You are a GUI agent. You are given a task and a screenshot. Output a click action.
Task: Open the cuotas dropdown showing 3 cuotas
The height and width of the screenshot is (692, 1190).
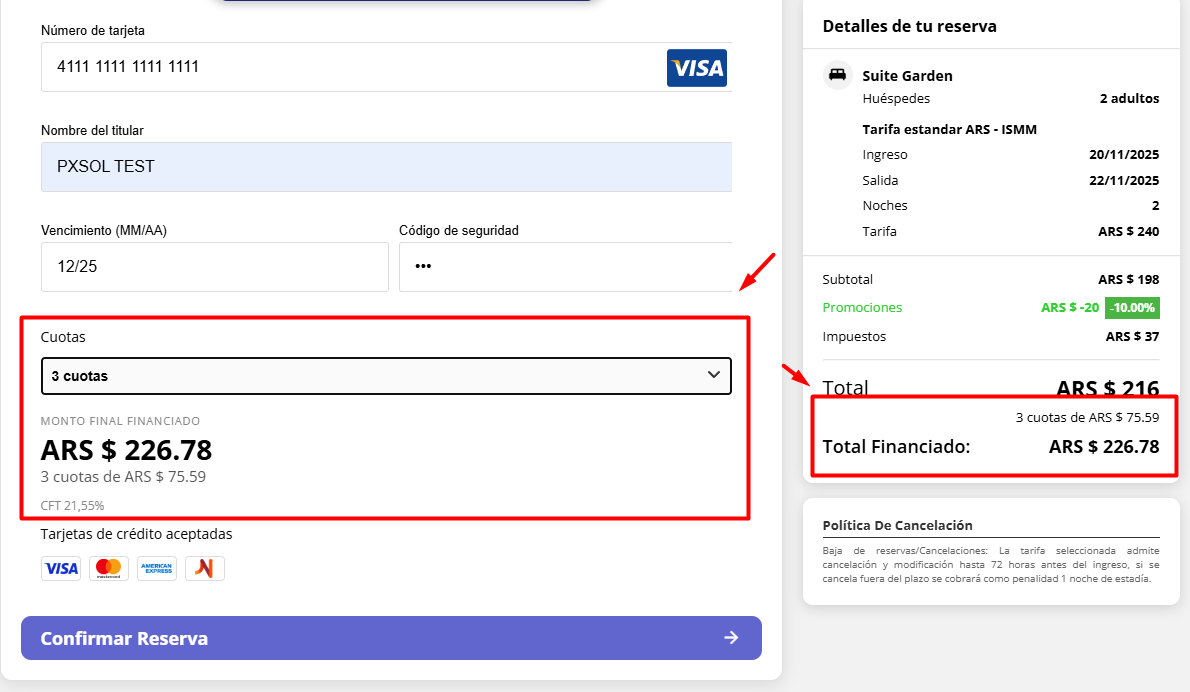pos(386,376)
